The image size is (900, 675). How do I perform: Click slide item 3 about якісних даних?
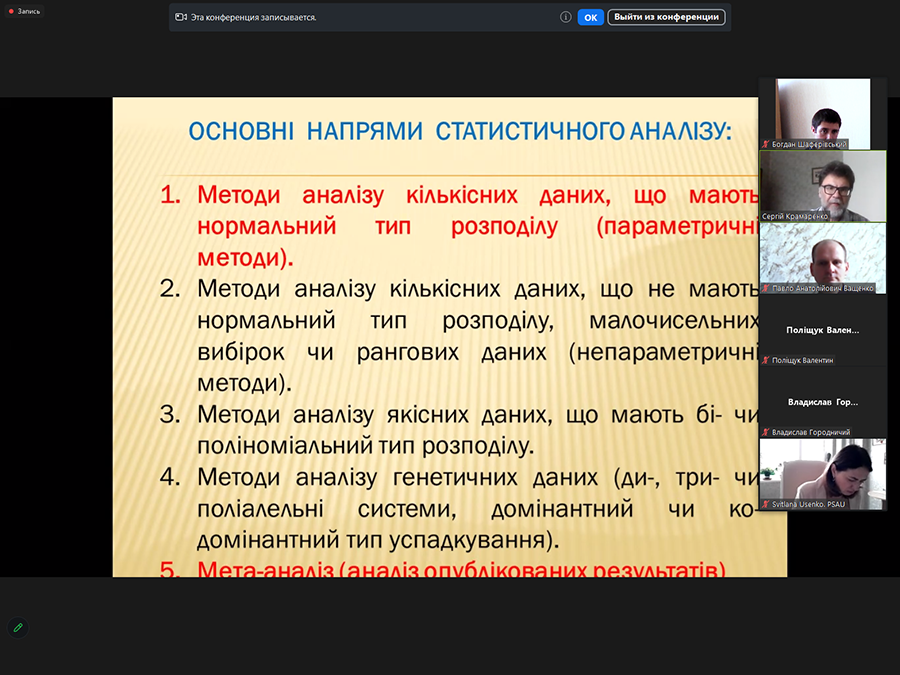click(x=459, y=430)
